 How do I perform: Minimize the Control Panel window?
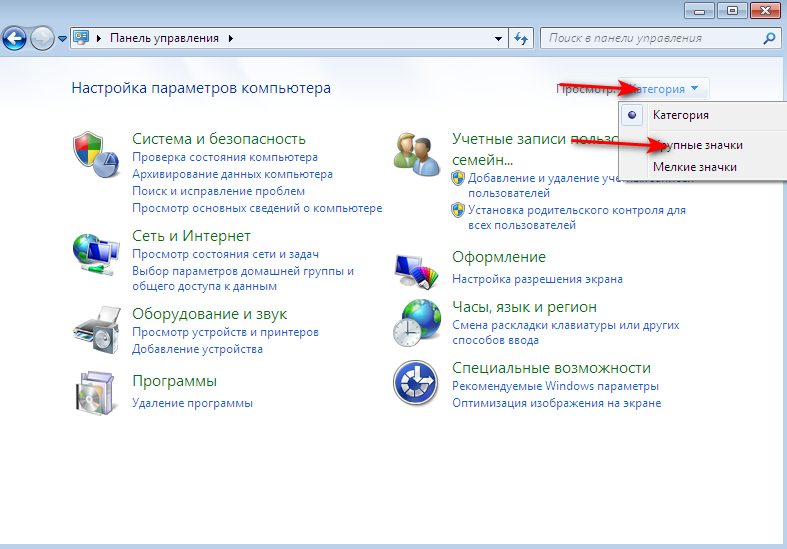[699, 11]
